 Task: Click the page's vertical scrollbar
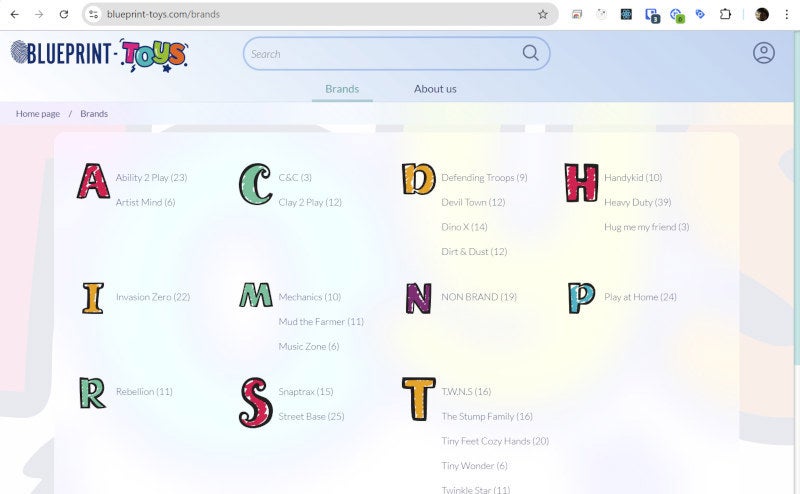796,262
